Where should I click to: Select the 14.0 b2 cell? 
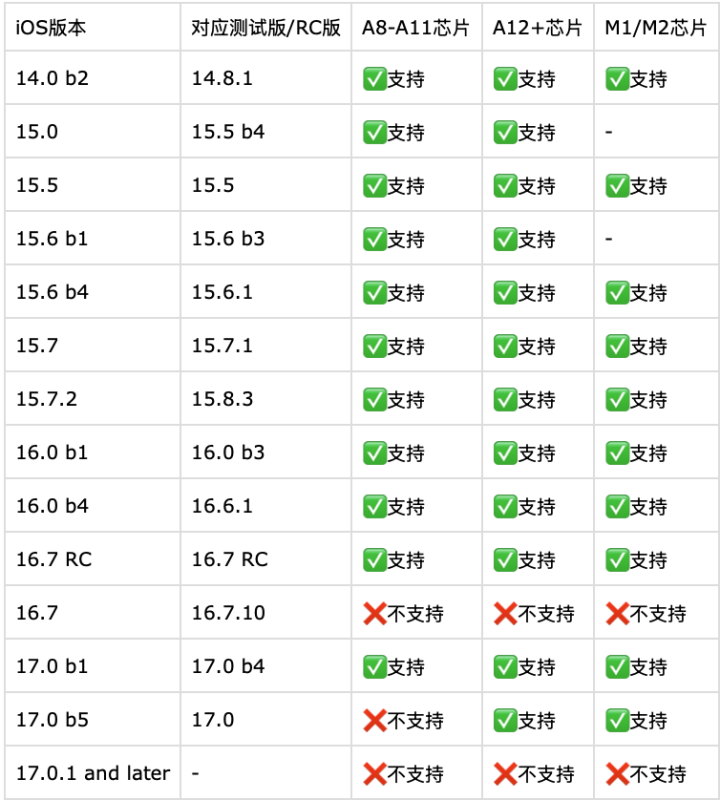(x=92, y=78)
